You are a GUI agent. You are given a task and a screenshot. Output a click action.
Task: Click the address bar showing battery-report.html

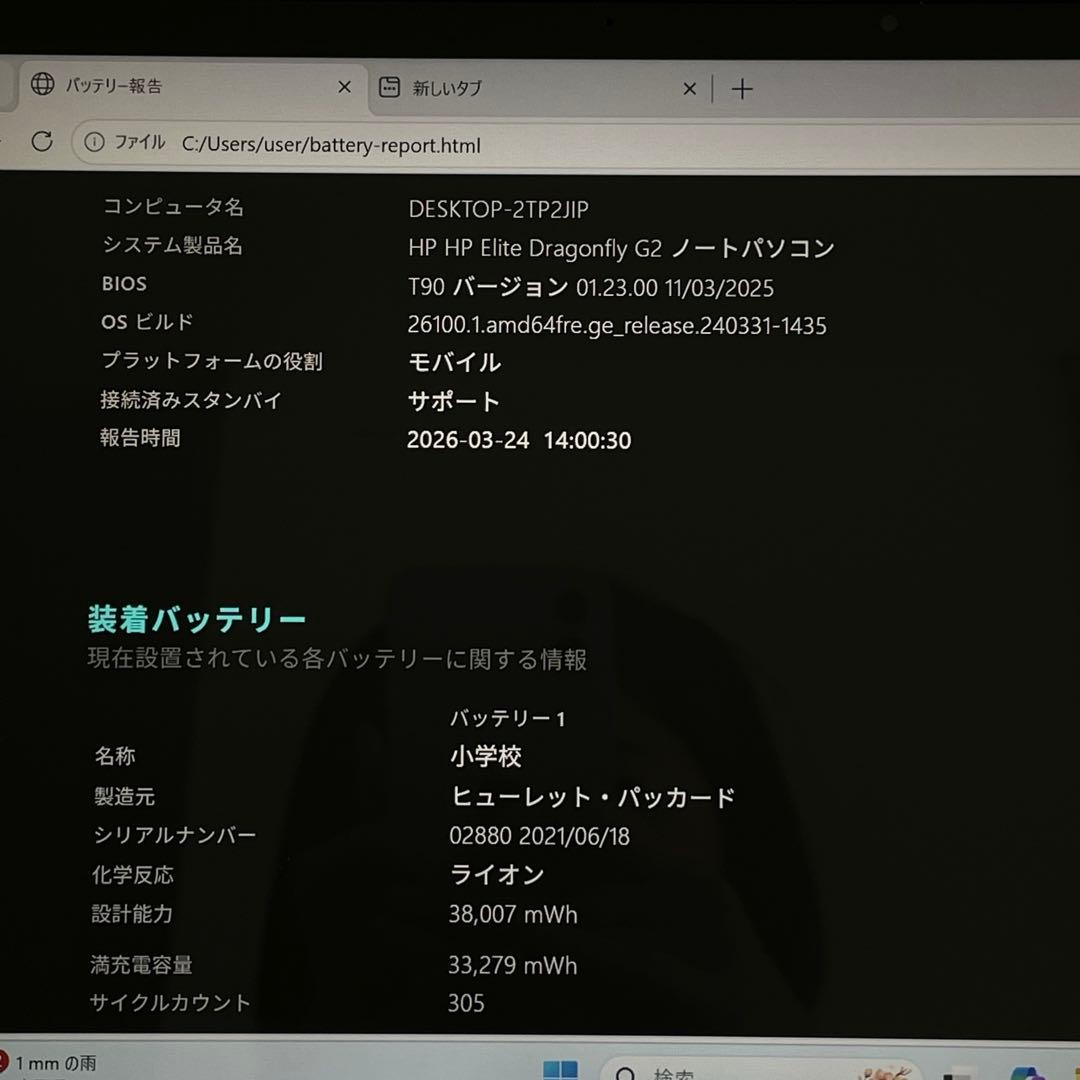click(575, 144)
